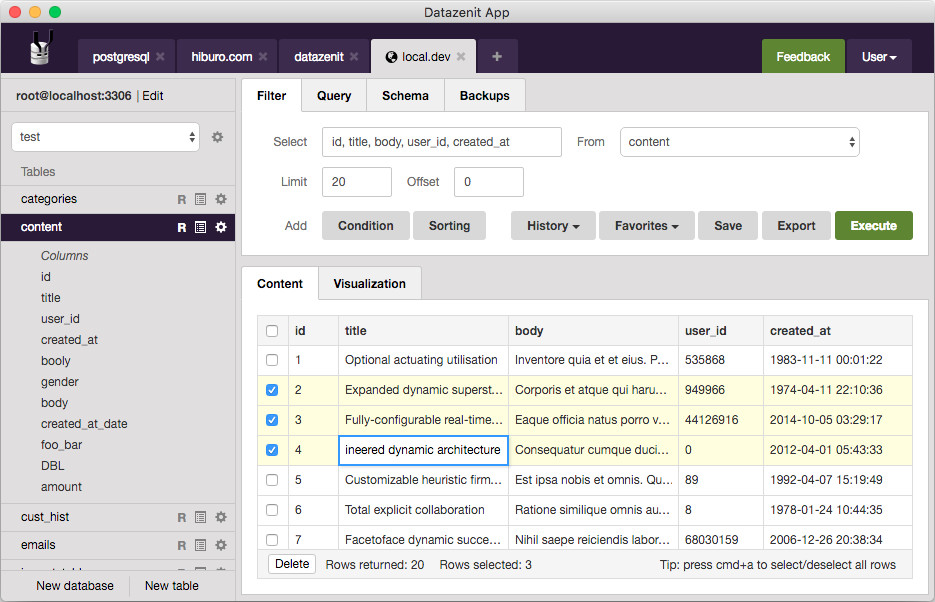Click into the Limit input field
Viewport: 935px width, 602px height.
357,182
